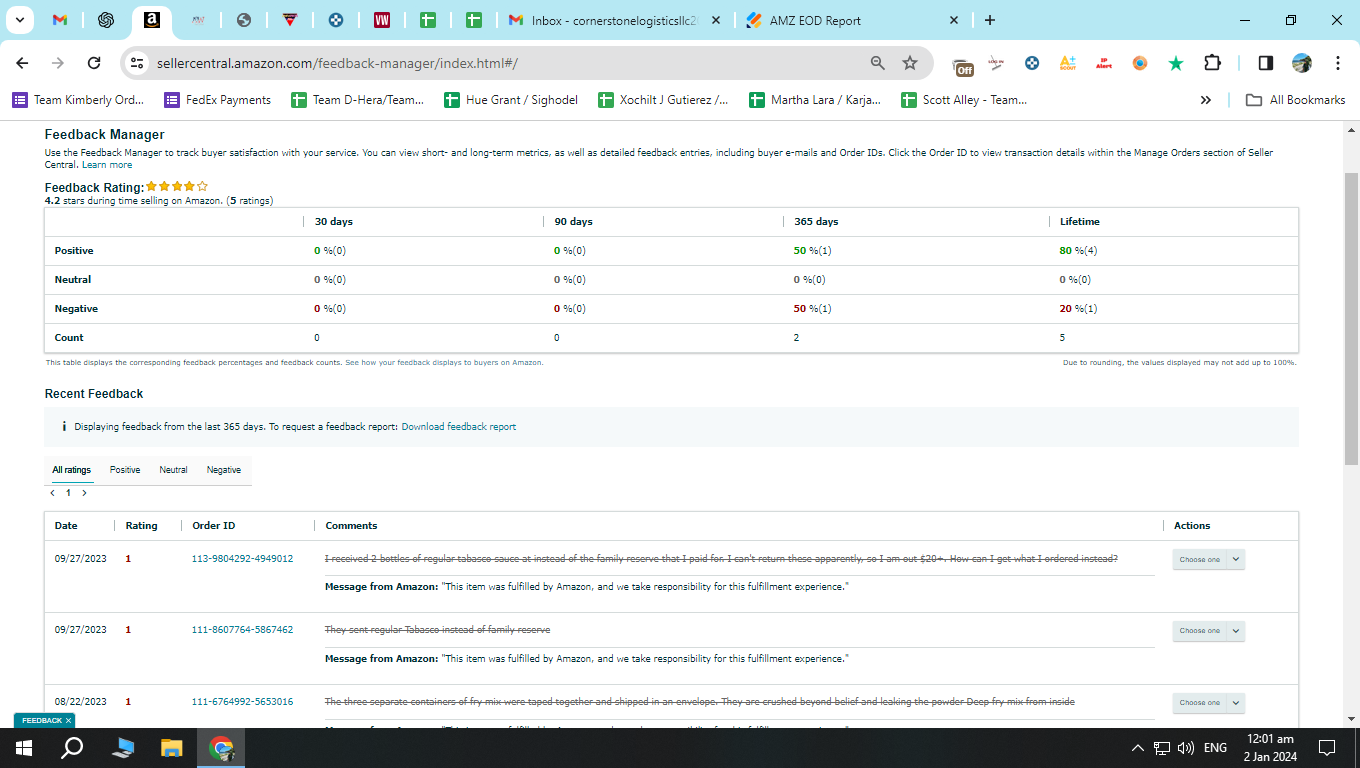Close the FEEDBACK widget
The image size is (1360, 768).
click(x=68, y=720)
